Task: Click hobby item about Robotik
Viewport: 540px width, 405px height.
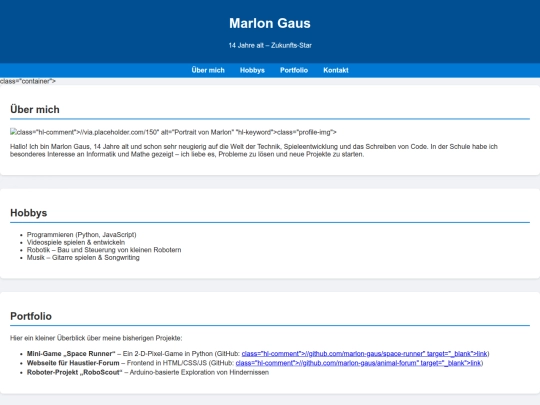Action: pyautogui.click(x=104, y=250)
